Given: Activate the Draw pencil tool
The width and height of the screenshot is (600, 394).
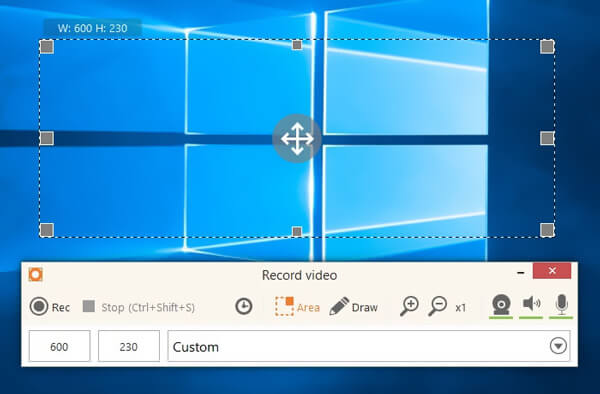Looking at the screenshot, I should click(354, 306).
